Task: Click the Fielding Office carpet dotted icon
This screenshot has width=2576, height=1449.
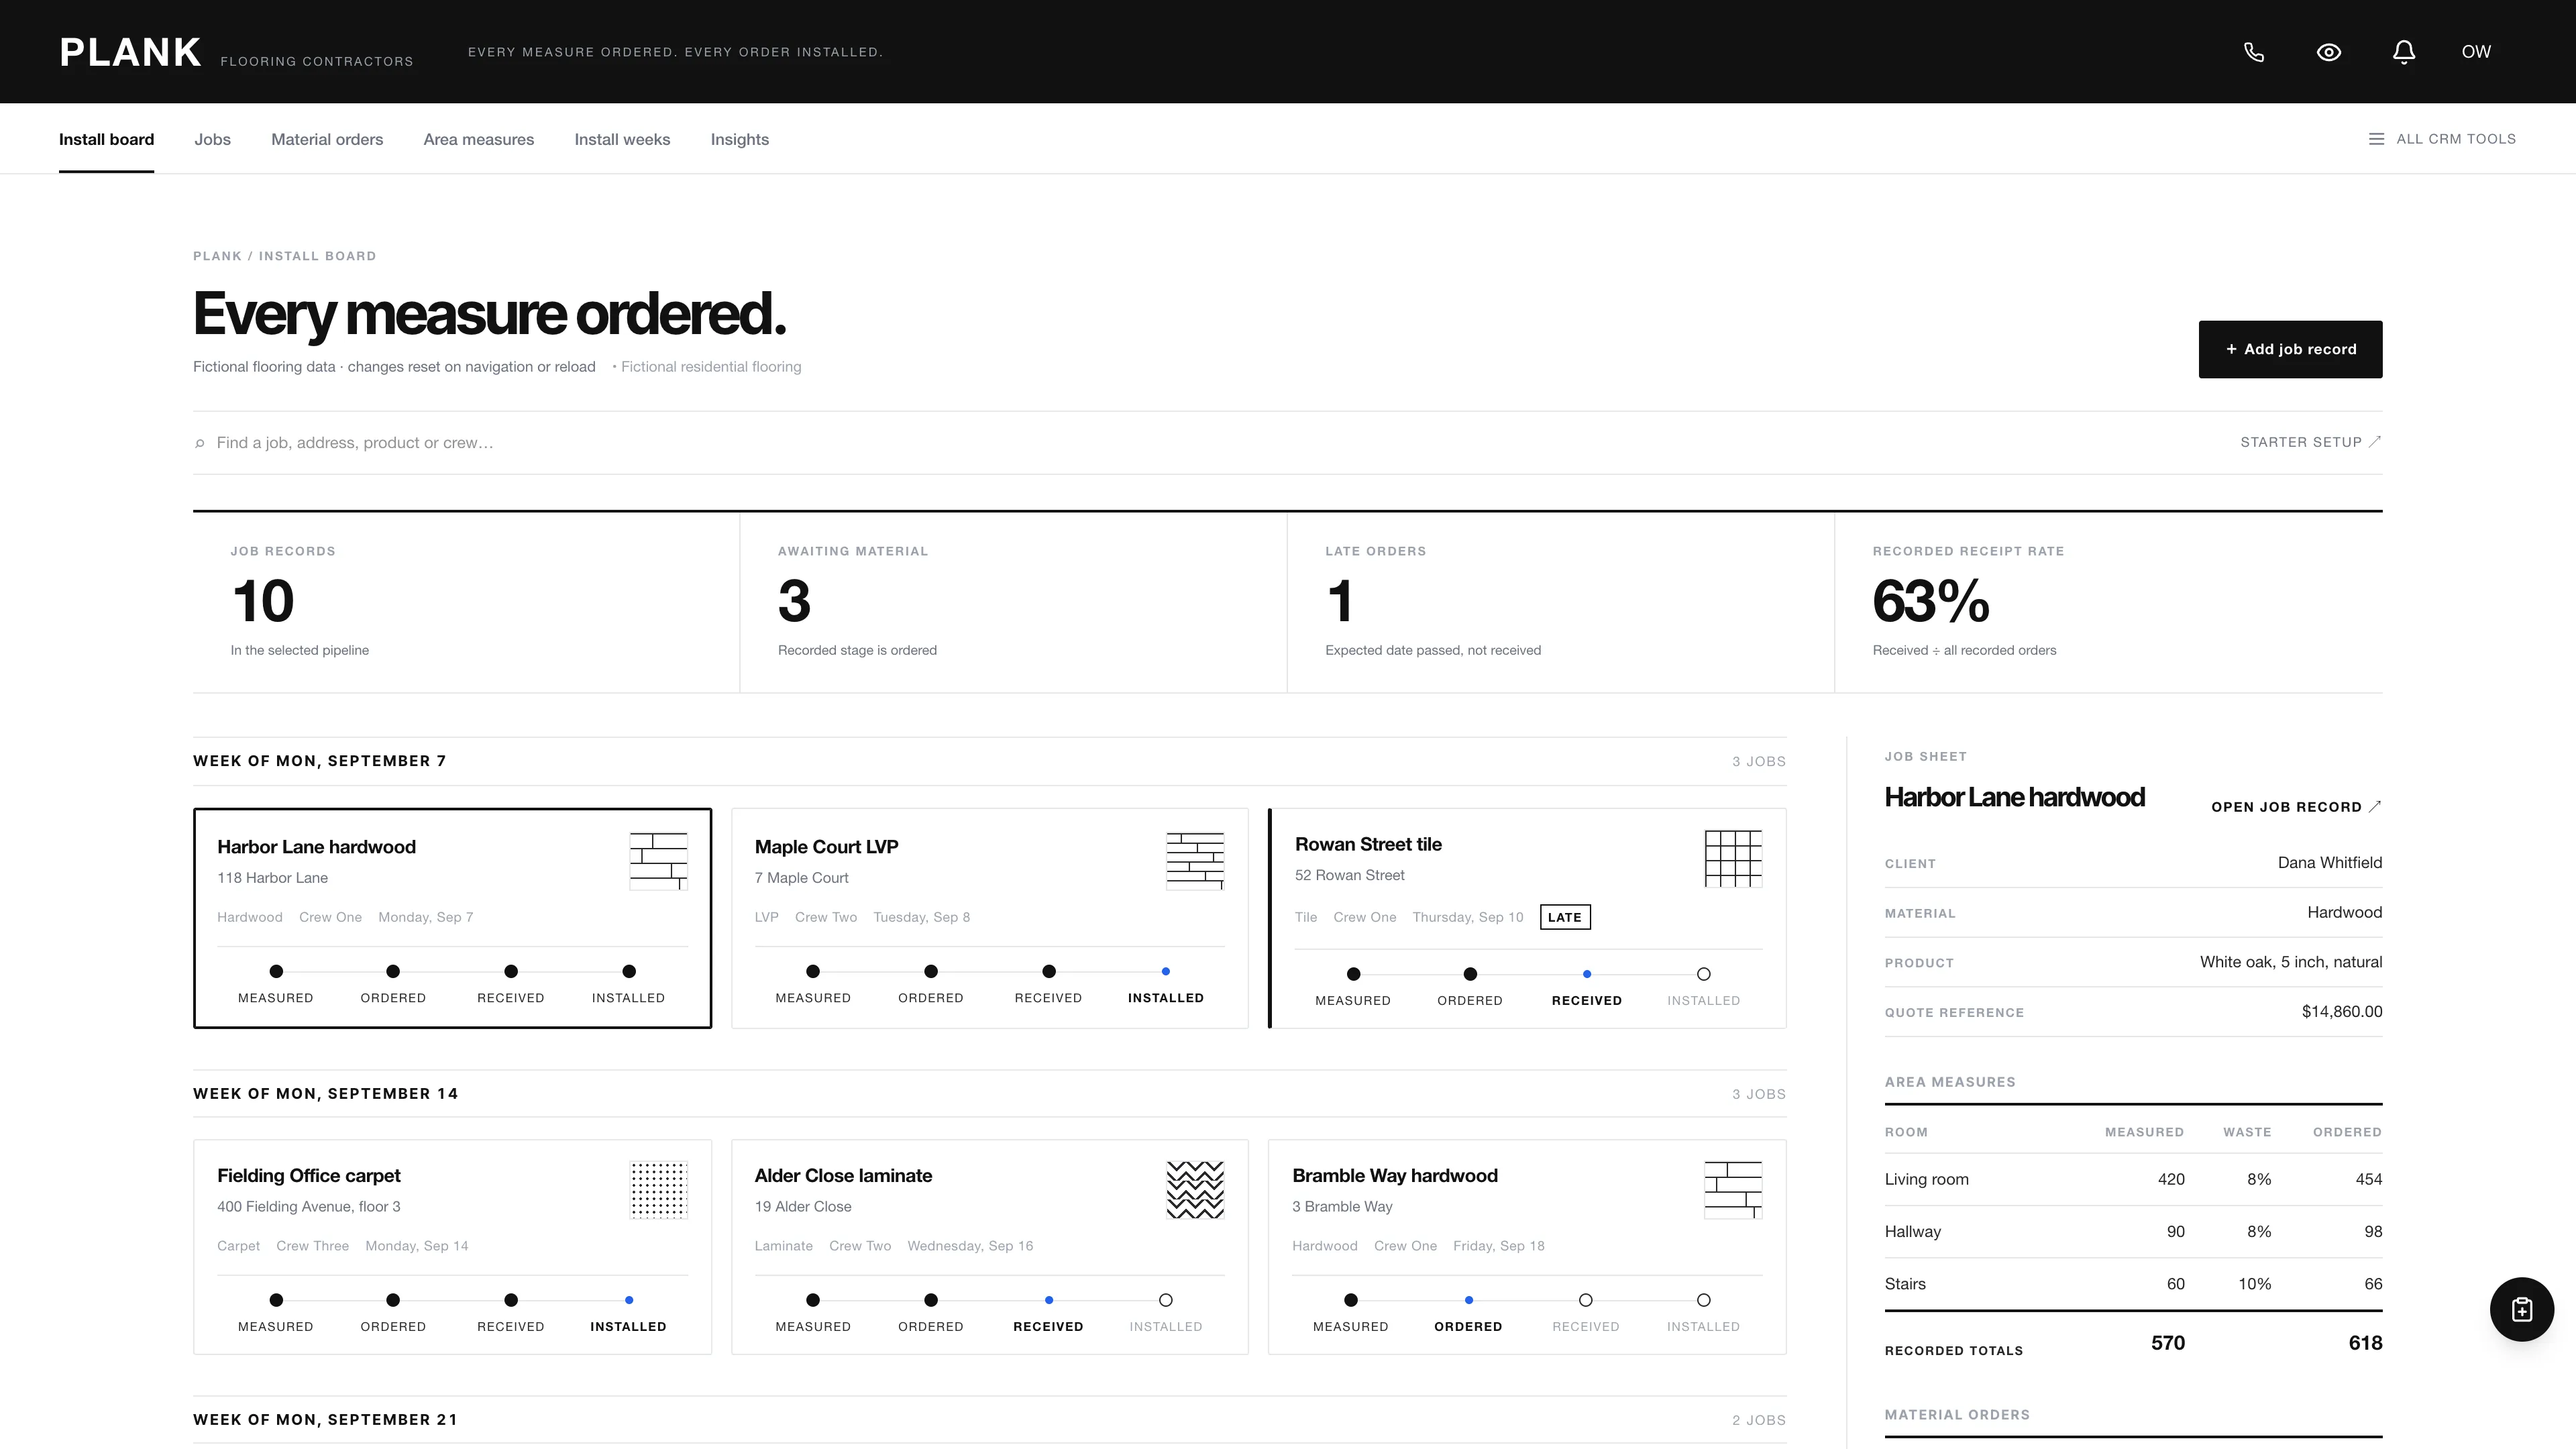Action: pos(658,1190)
